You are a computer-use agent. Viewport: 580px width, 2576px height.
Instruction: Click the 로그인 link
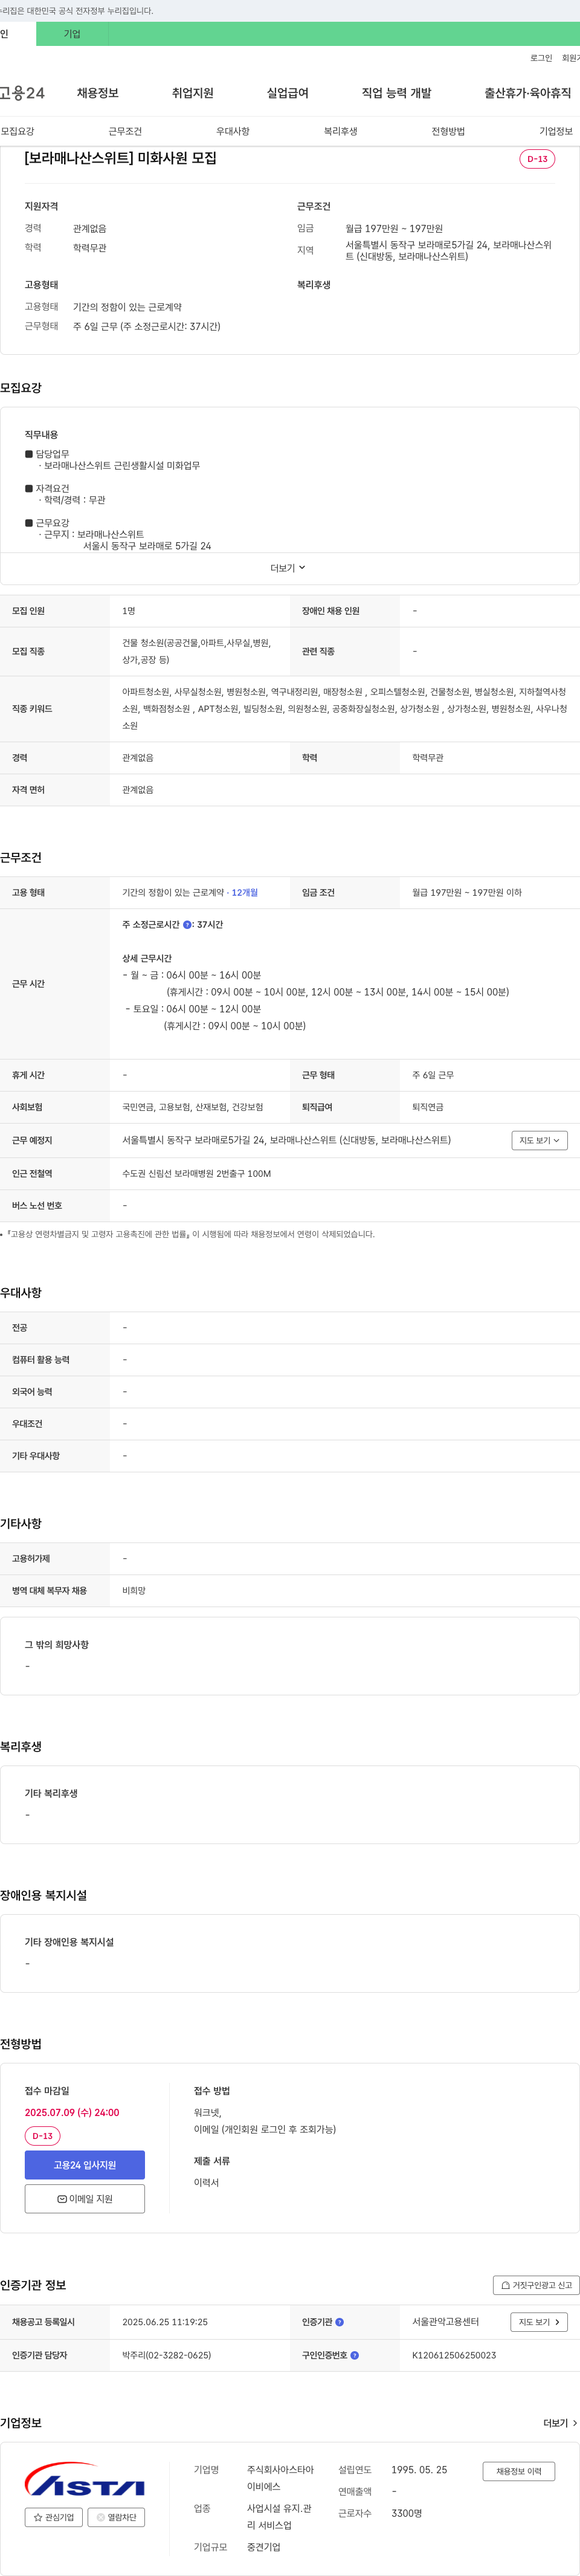[541, 58]
